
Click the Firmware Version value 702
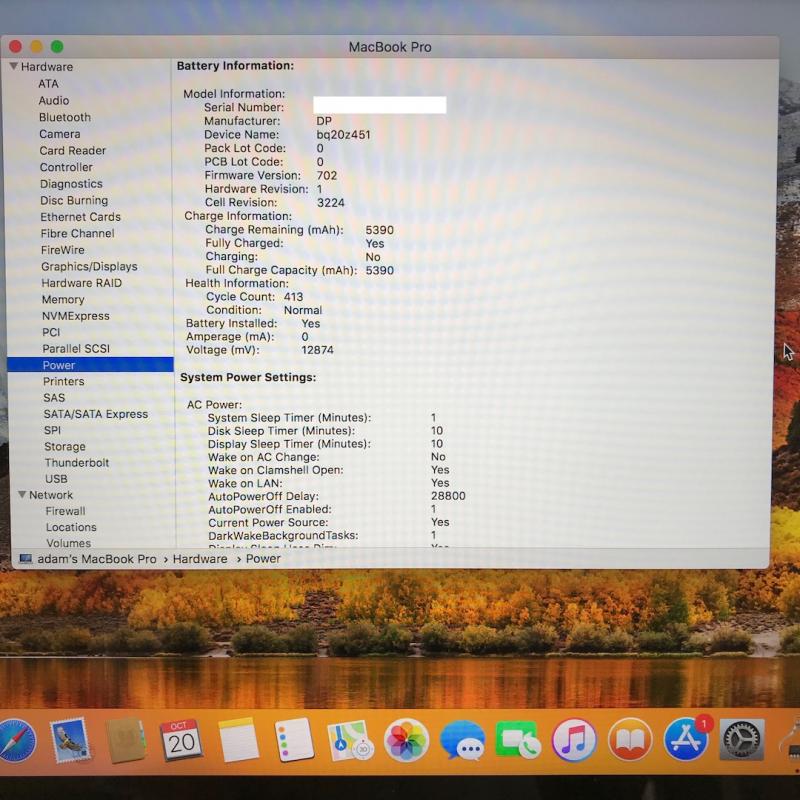click(x=327, y=176)
